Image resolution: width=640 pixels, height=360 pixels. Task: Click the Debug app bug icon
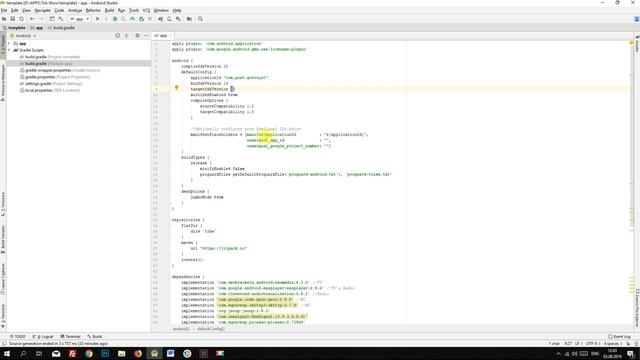click(115, 19)
